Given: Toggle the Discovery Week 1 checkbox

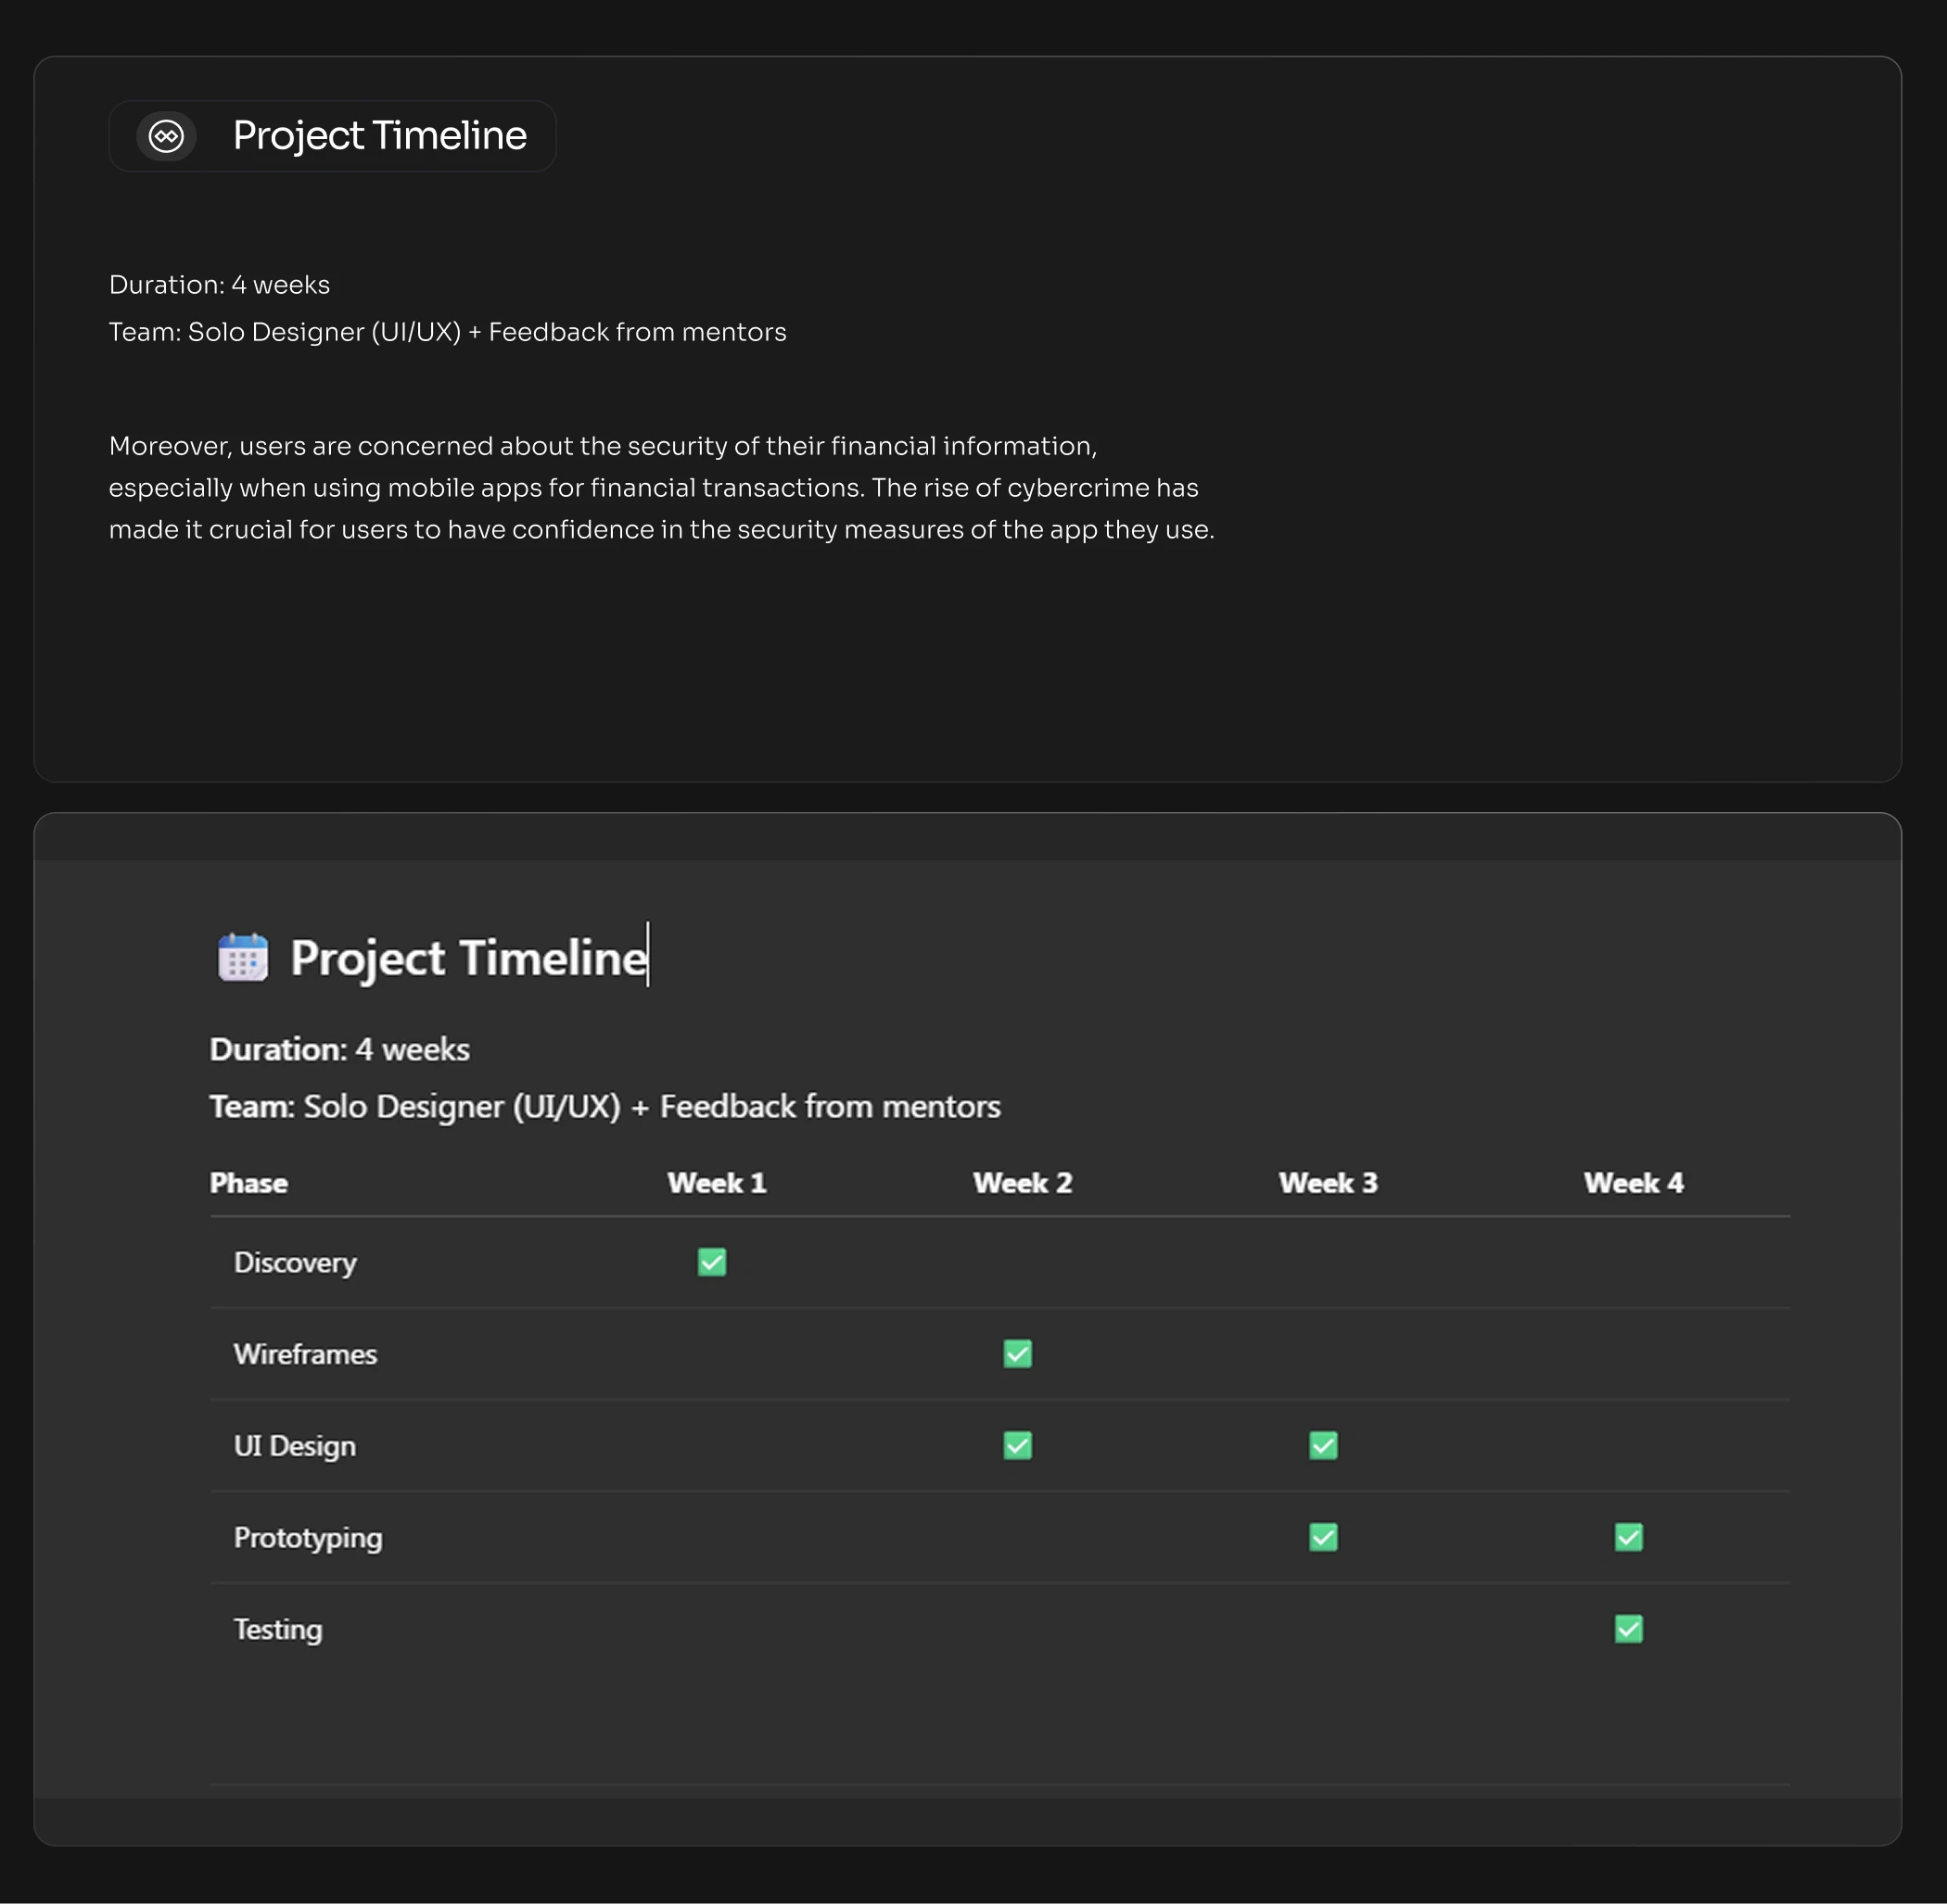Looking at the screenshot, I should (x=712, y=1262).
